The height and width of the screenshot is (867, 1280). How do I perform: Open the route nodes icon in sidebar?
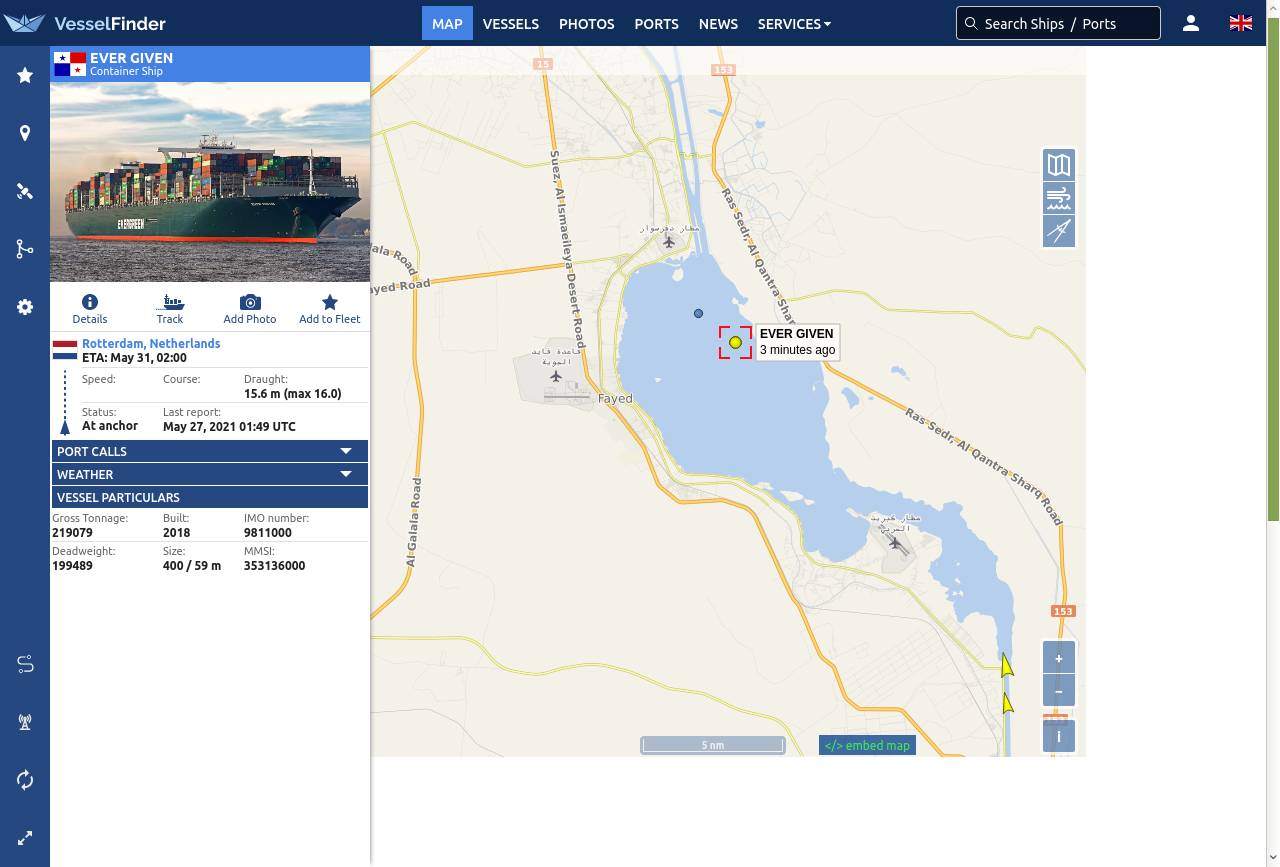pos(25,249)
